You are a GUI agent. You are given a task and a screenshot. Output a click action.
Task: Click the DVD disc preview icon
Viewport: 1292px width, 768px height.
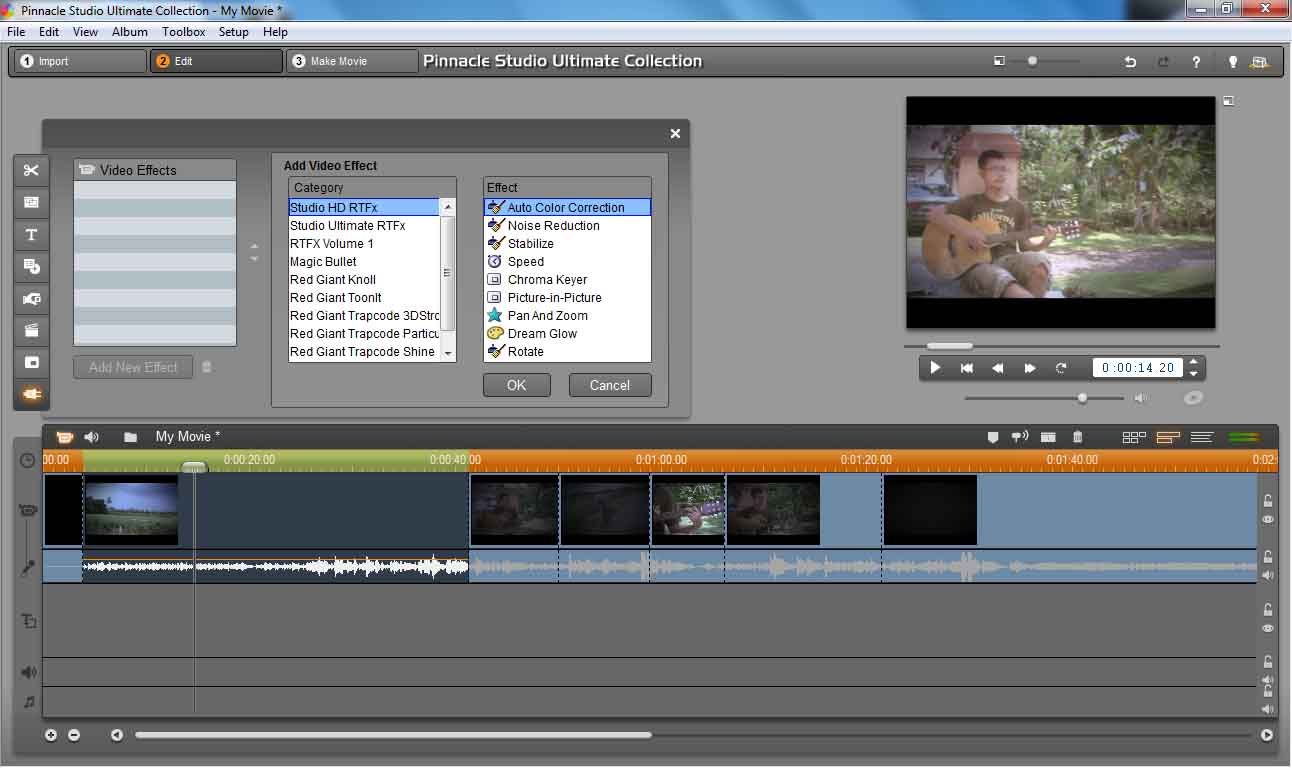click(x=1192, y=398)
